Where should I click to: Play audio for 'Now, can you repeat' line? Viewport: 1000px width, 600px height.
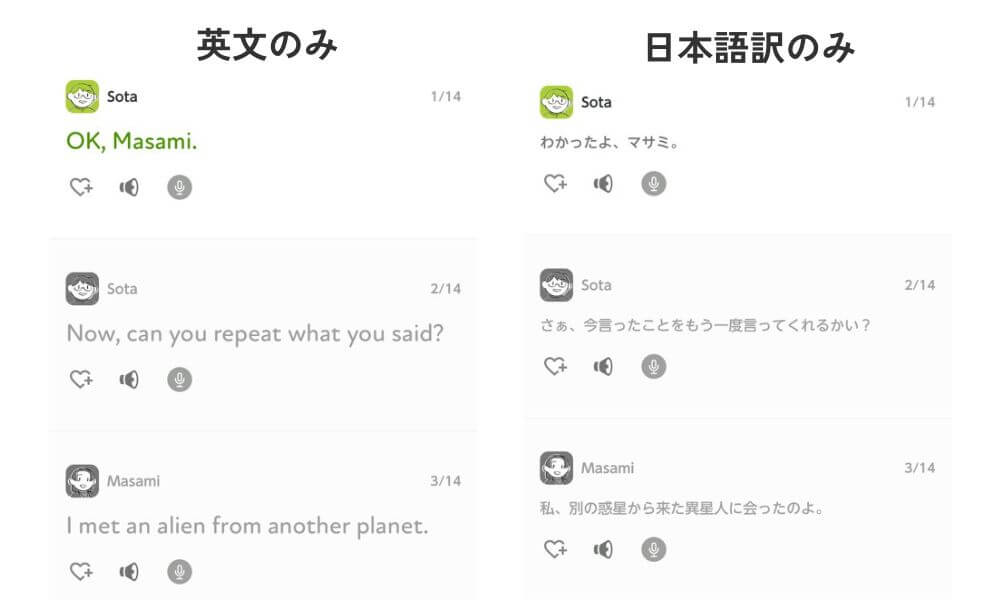click(129, 379)
